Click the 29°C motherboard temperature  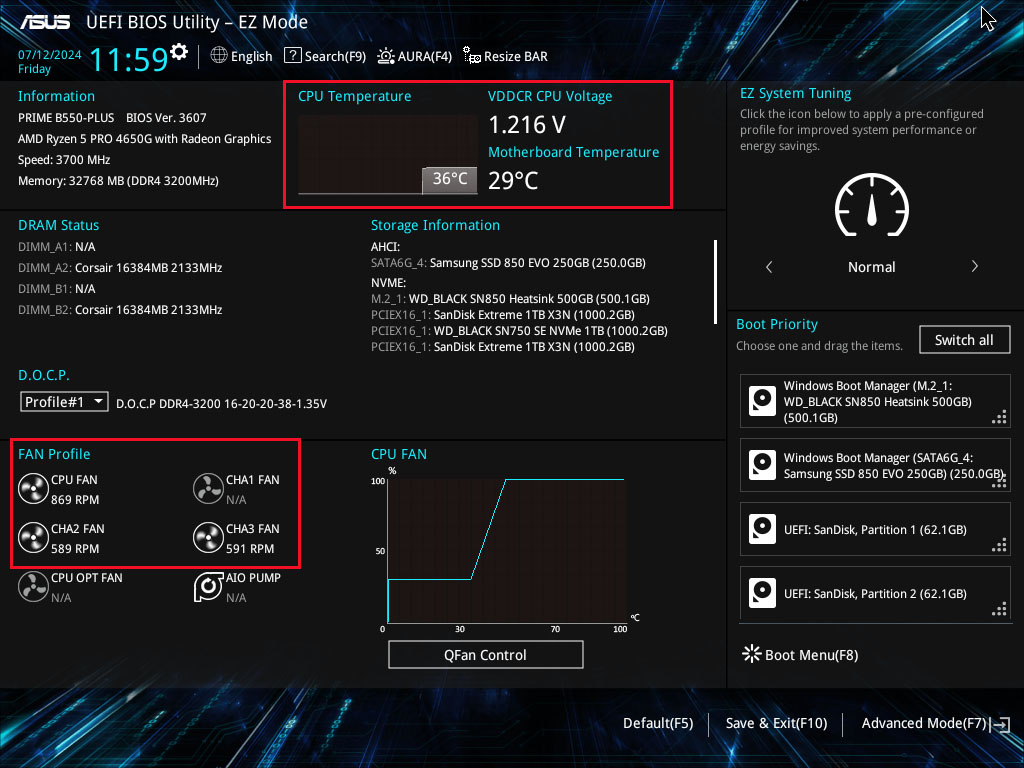tap(513, 180)
